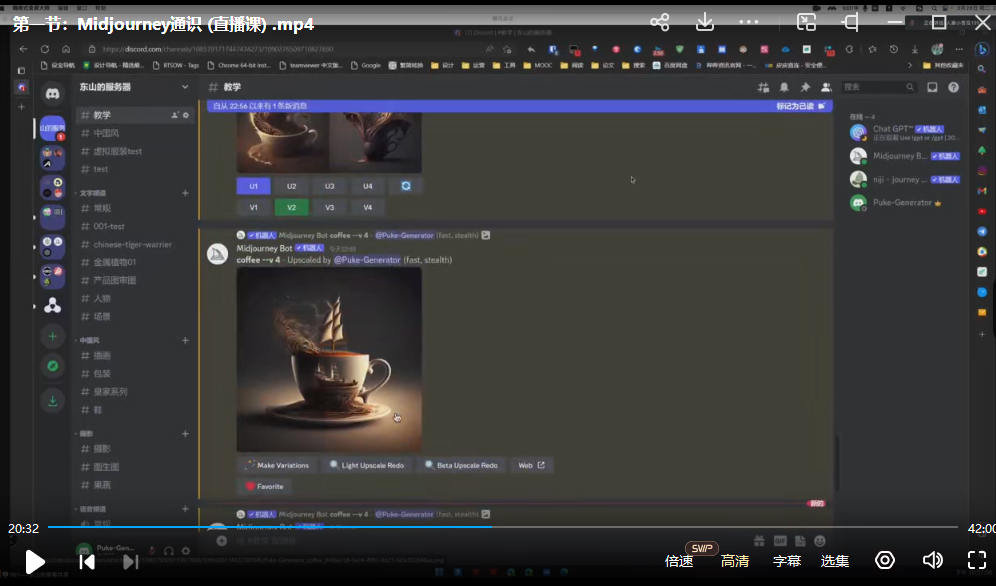Open the 高清 quality selector
Viewport: 996px width, 586px height.
point(735,561)
